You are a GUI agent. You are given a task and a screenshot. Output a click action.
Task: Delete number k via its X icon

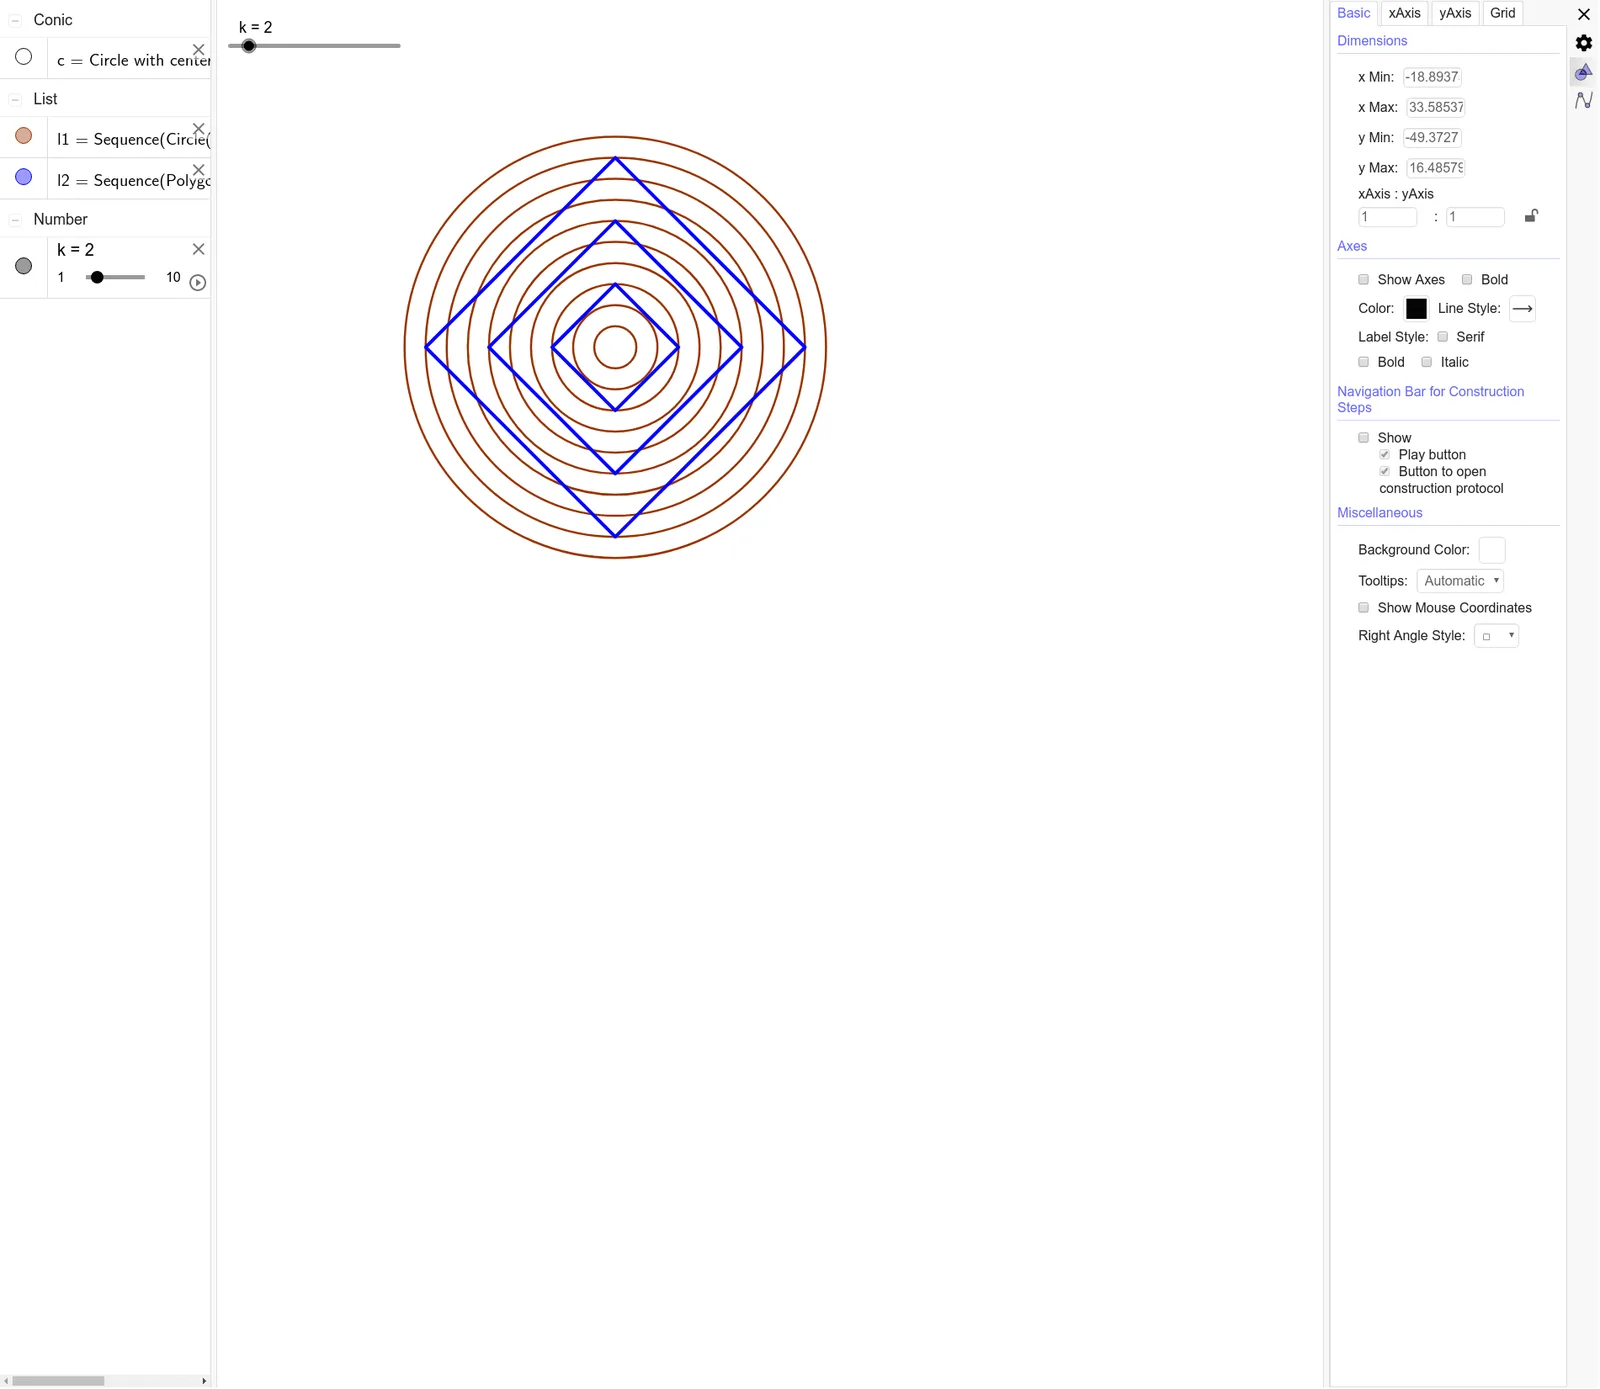tap(198, 249)
